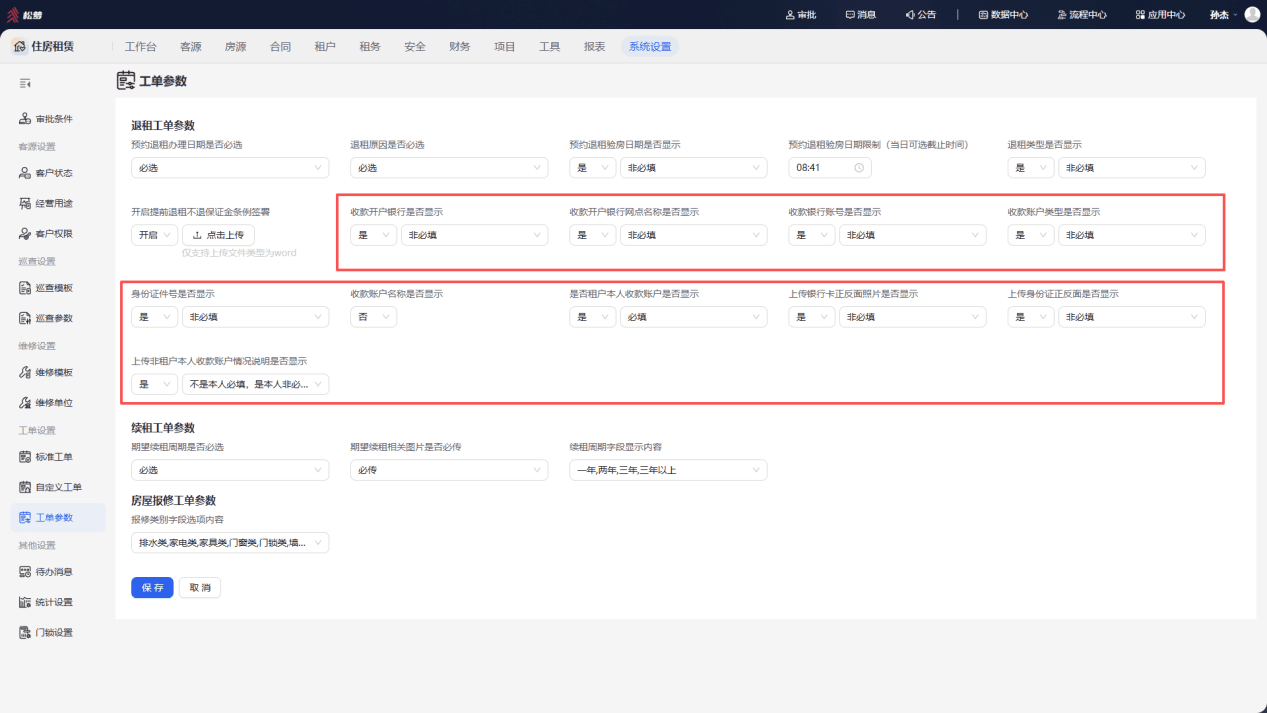This screenshot has height=713, width=1267.
Task: Click the 08:41 time input field
Action: pos(830,168)
